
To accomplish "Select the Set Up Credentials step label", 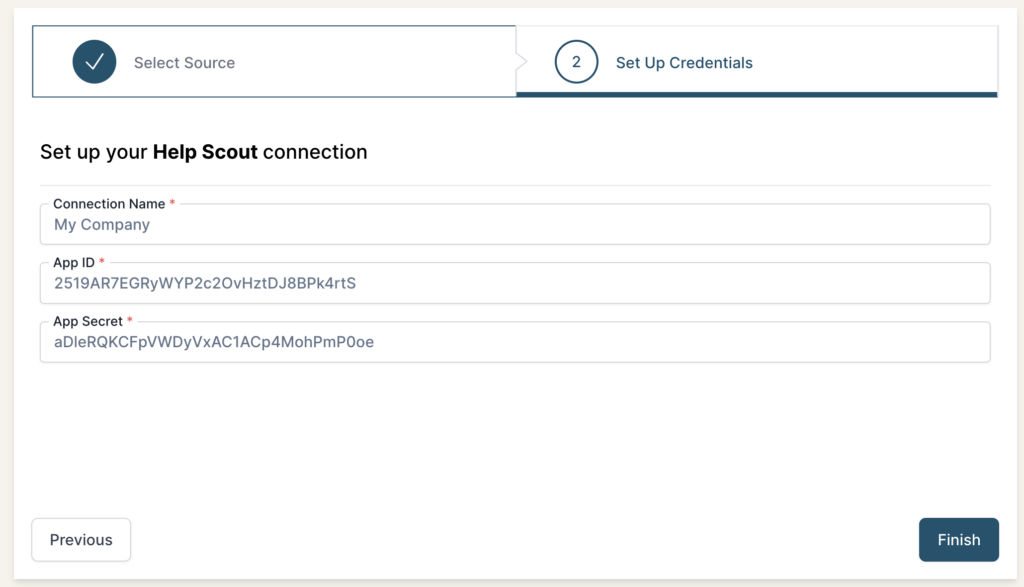I will (x=684, y=63).
